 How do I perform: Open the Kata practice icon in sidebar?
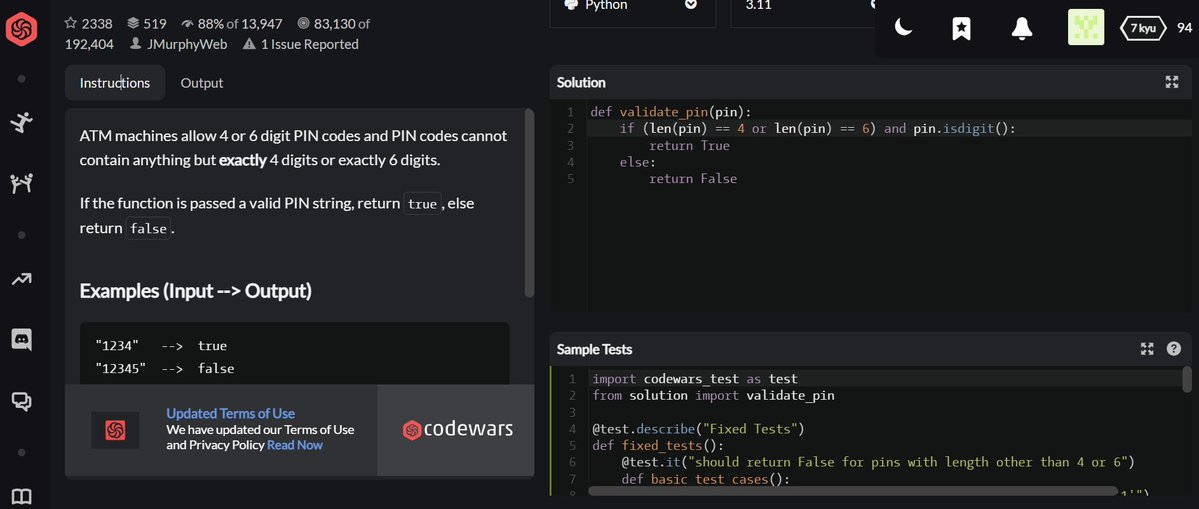pyautogui.click(x=21, y=122)
